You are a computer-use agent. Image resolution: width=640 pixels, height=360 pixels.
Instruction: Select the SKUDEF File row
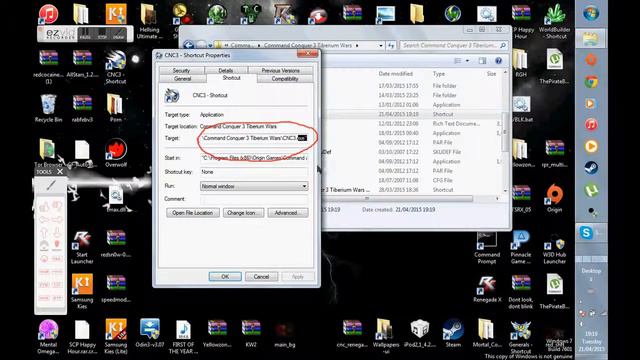click(412, 152)
